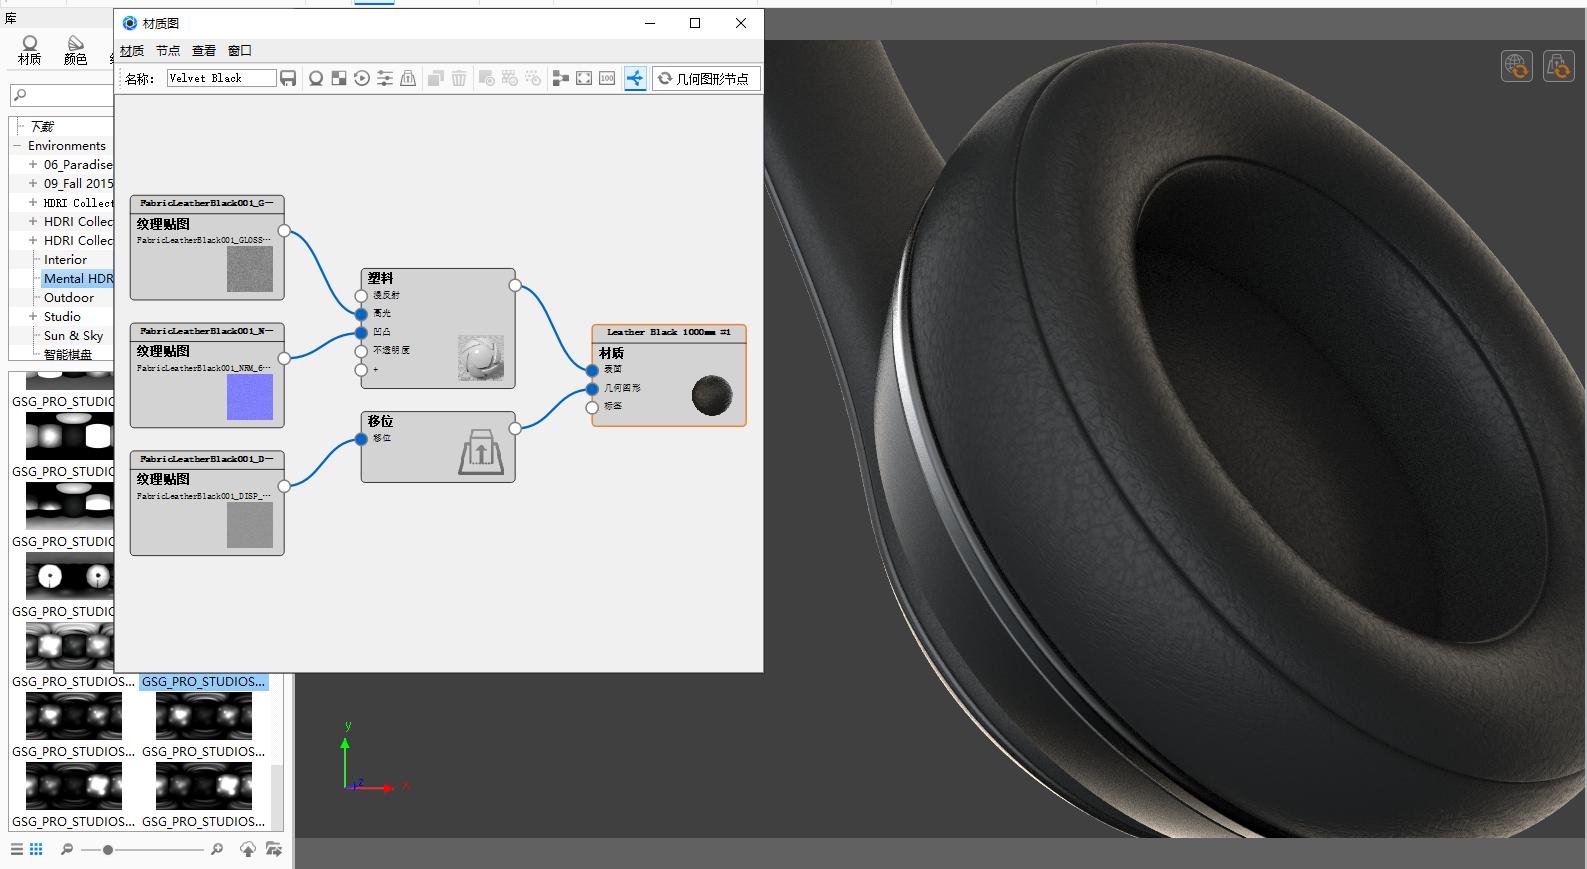Viewport: 1587px width, 869px height.
Task: Click the fit-to-frame zoom icon
Action: (584, 78)
